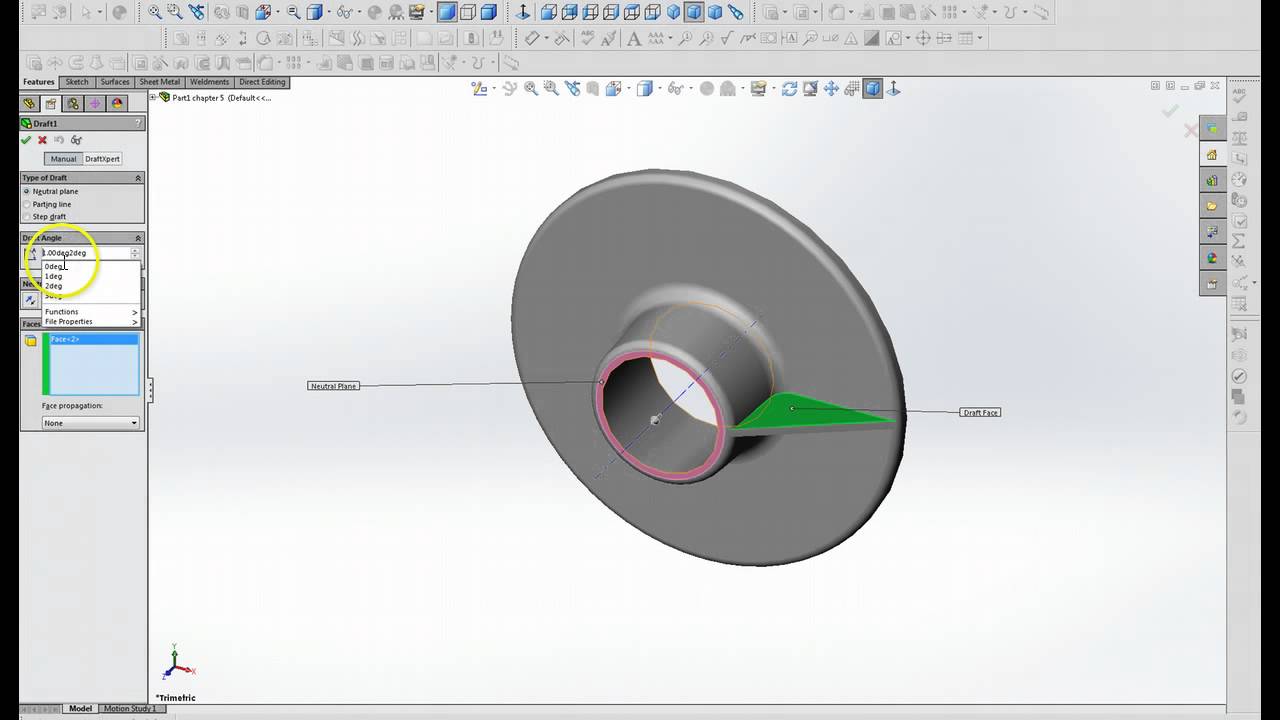The width and height of the screenshot is (1280, 720).
Task: Choose 1deg from the angle list
Action: (54, 276)
